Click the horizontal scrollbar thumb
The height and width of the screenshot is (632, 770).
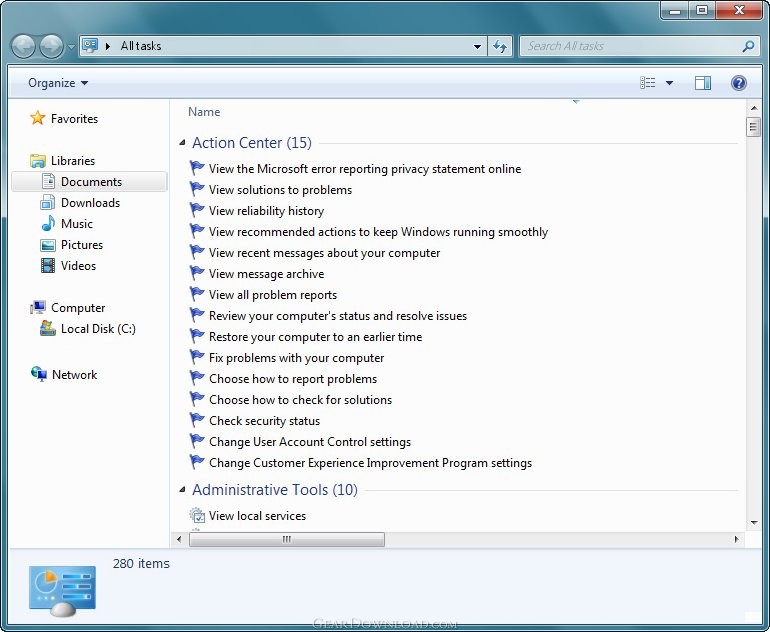(x=287, y=539)
